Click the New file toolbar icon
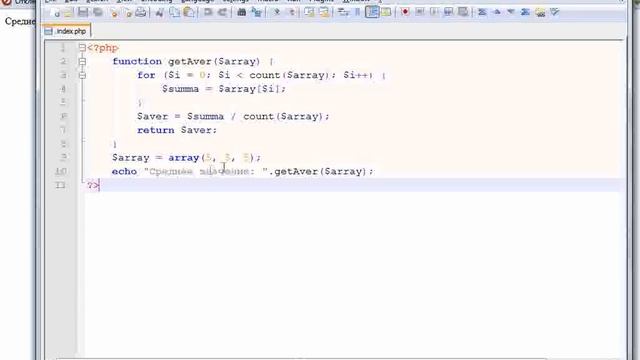Viewport: 640px width, 360px height. point(55,12)
